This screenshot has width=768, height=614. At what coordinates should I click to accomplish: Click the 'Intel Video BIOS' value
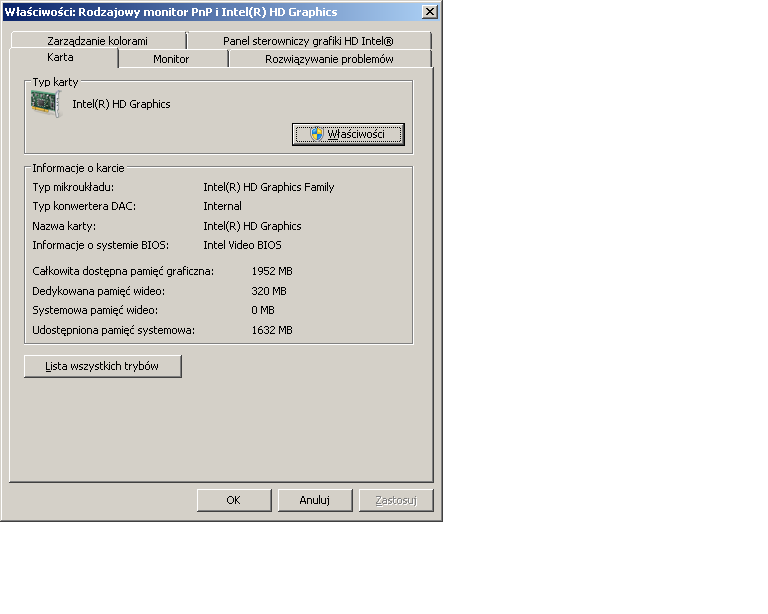click(x=242, y=245)
